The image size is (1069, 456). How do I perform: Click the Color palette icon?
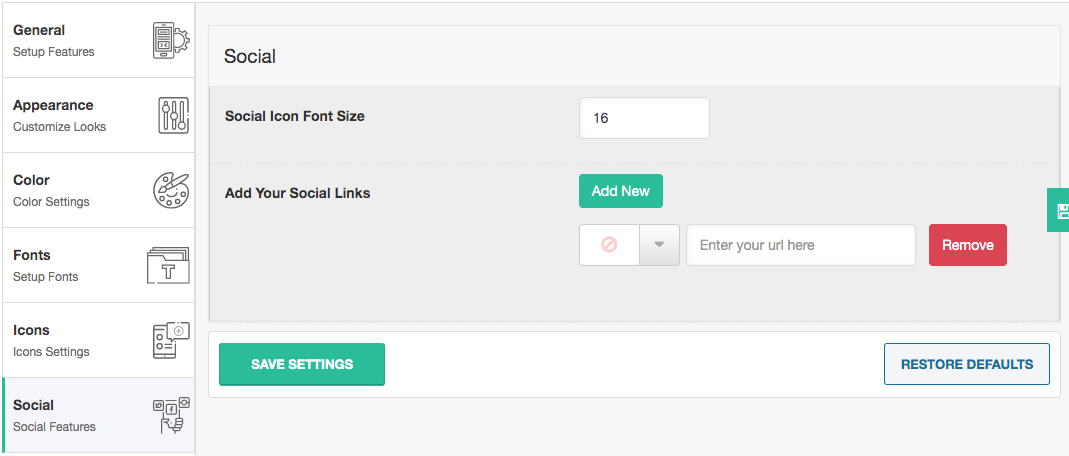point(170,190)
